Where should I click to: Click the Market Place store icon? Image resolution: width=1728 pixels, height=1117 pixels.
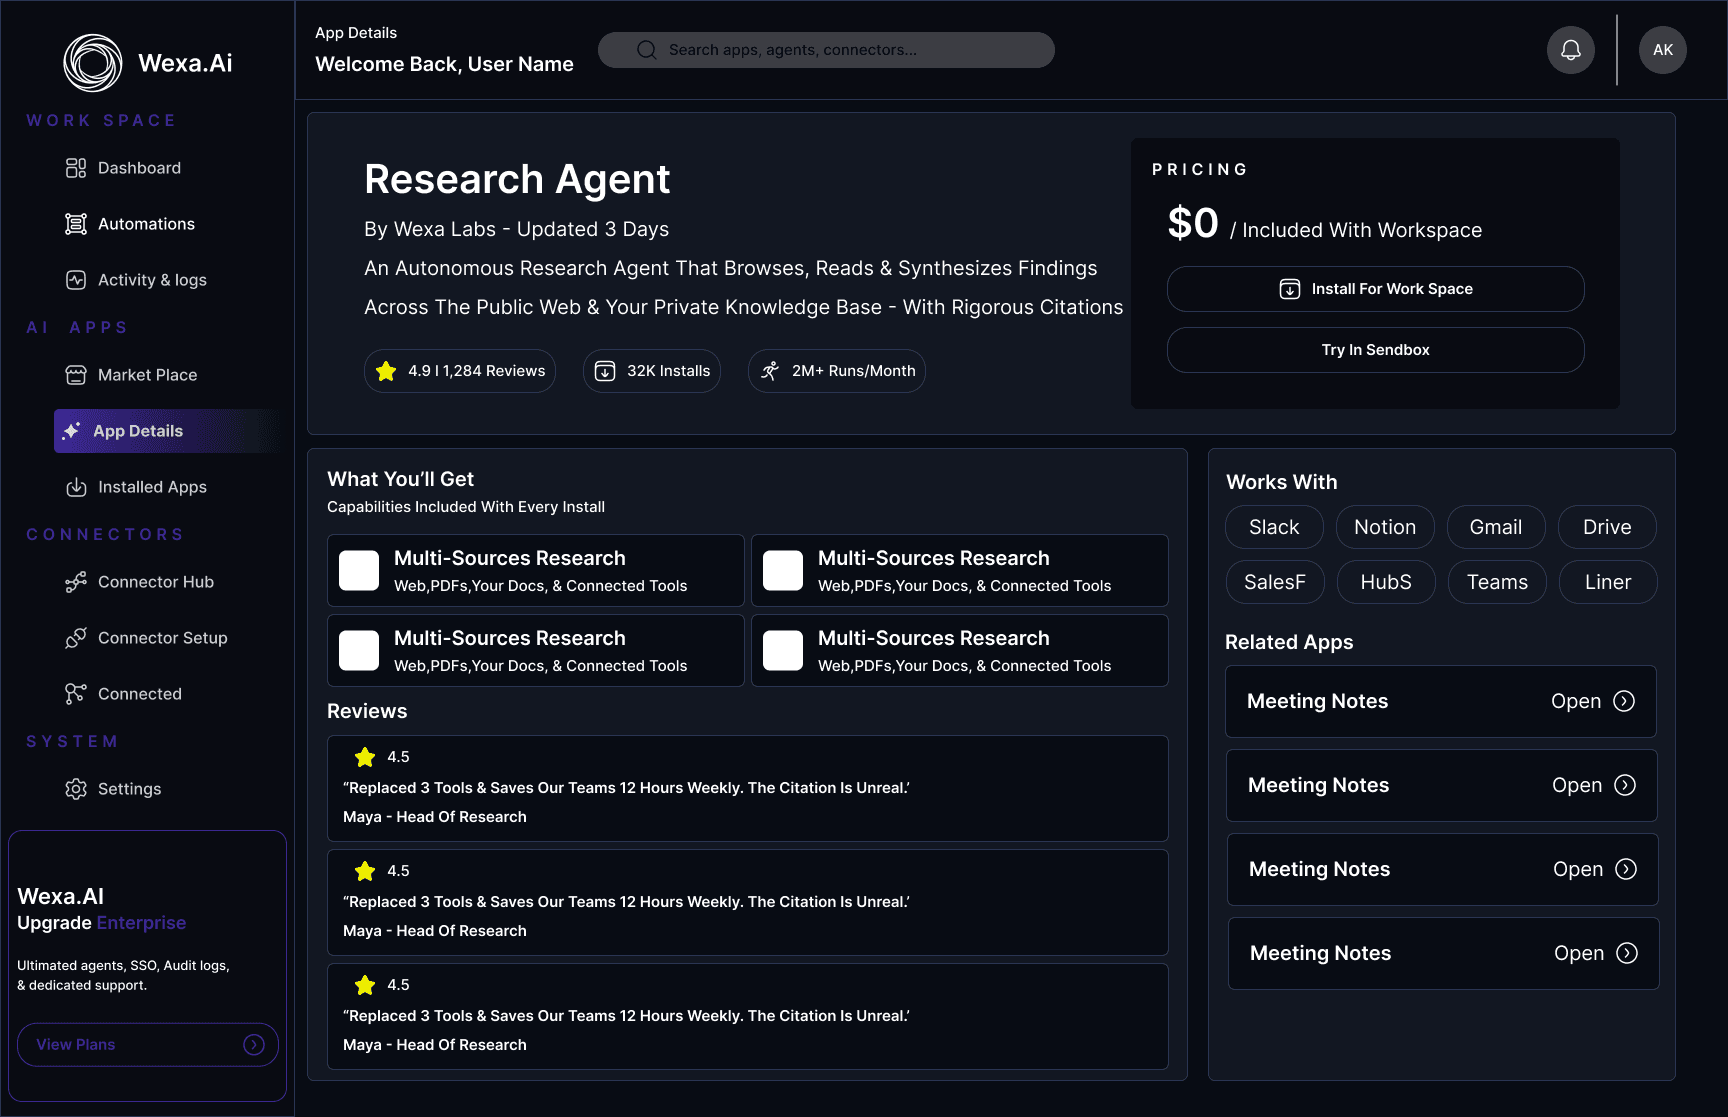76,375
